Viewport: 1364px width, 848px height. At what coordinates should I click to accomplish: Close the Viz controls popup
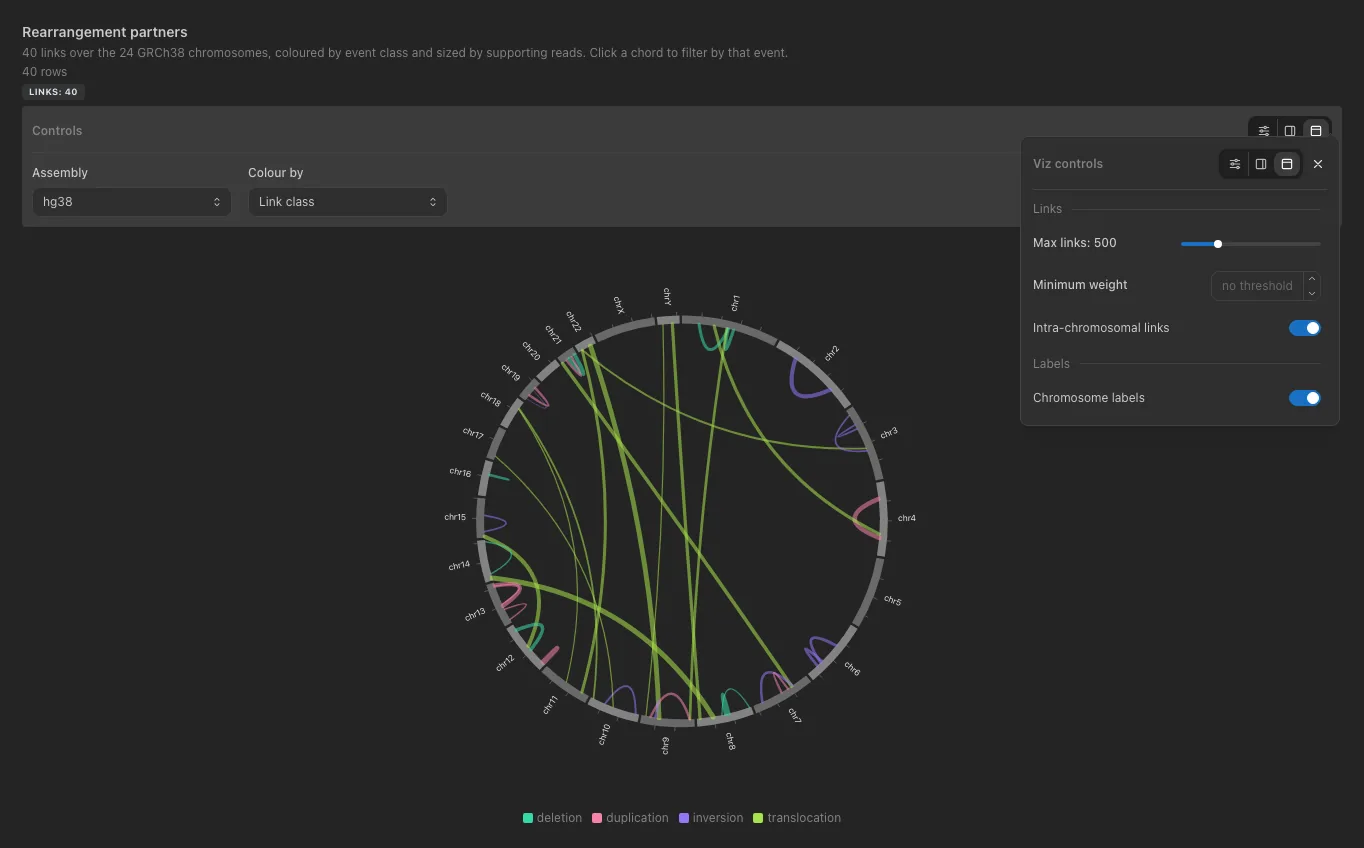coord(1318,164)
